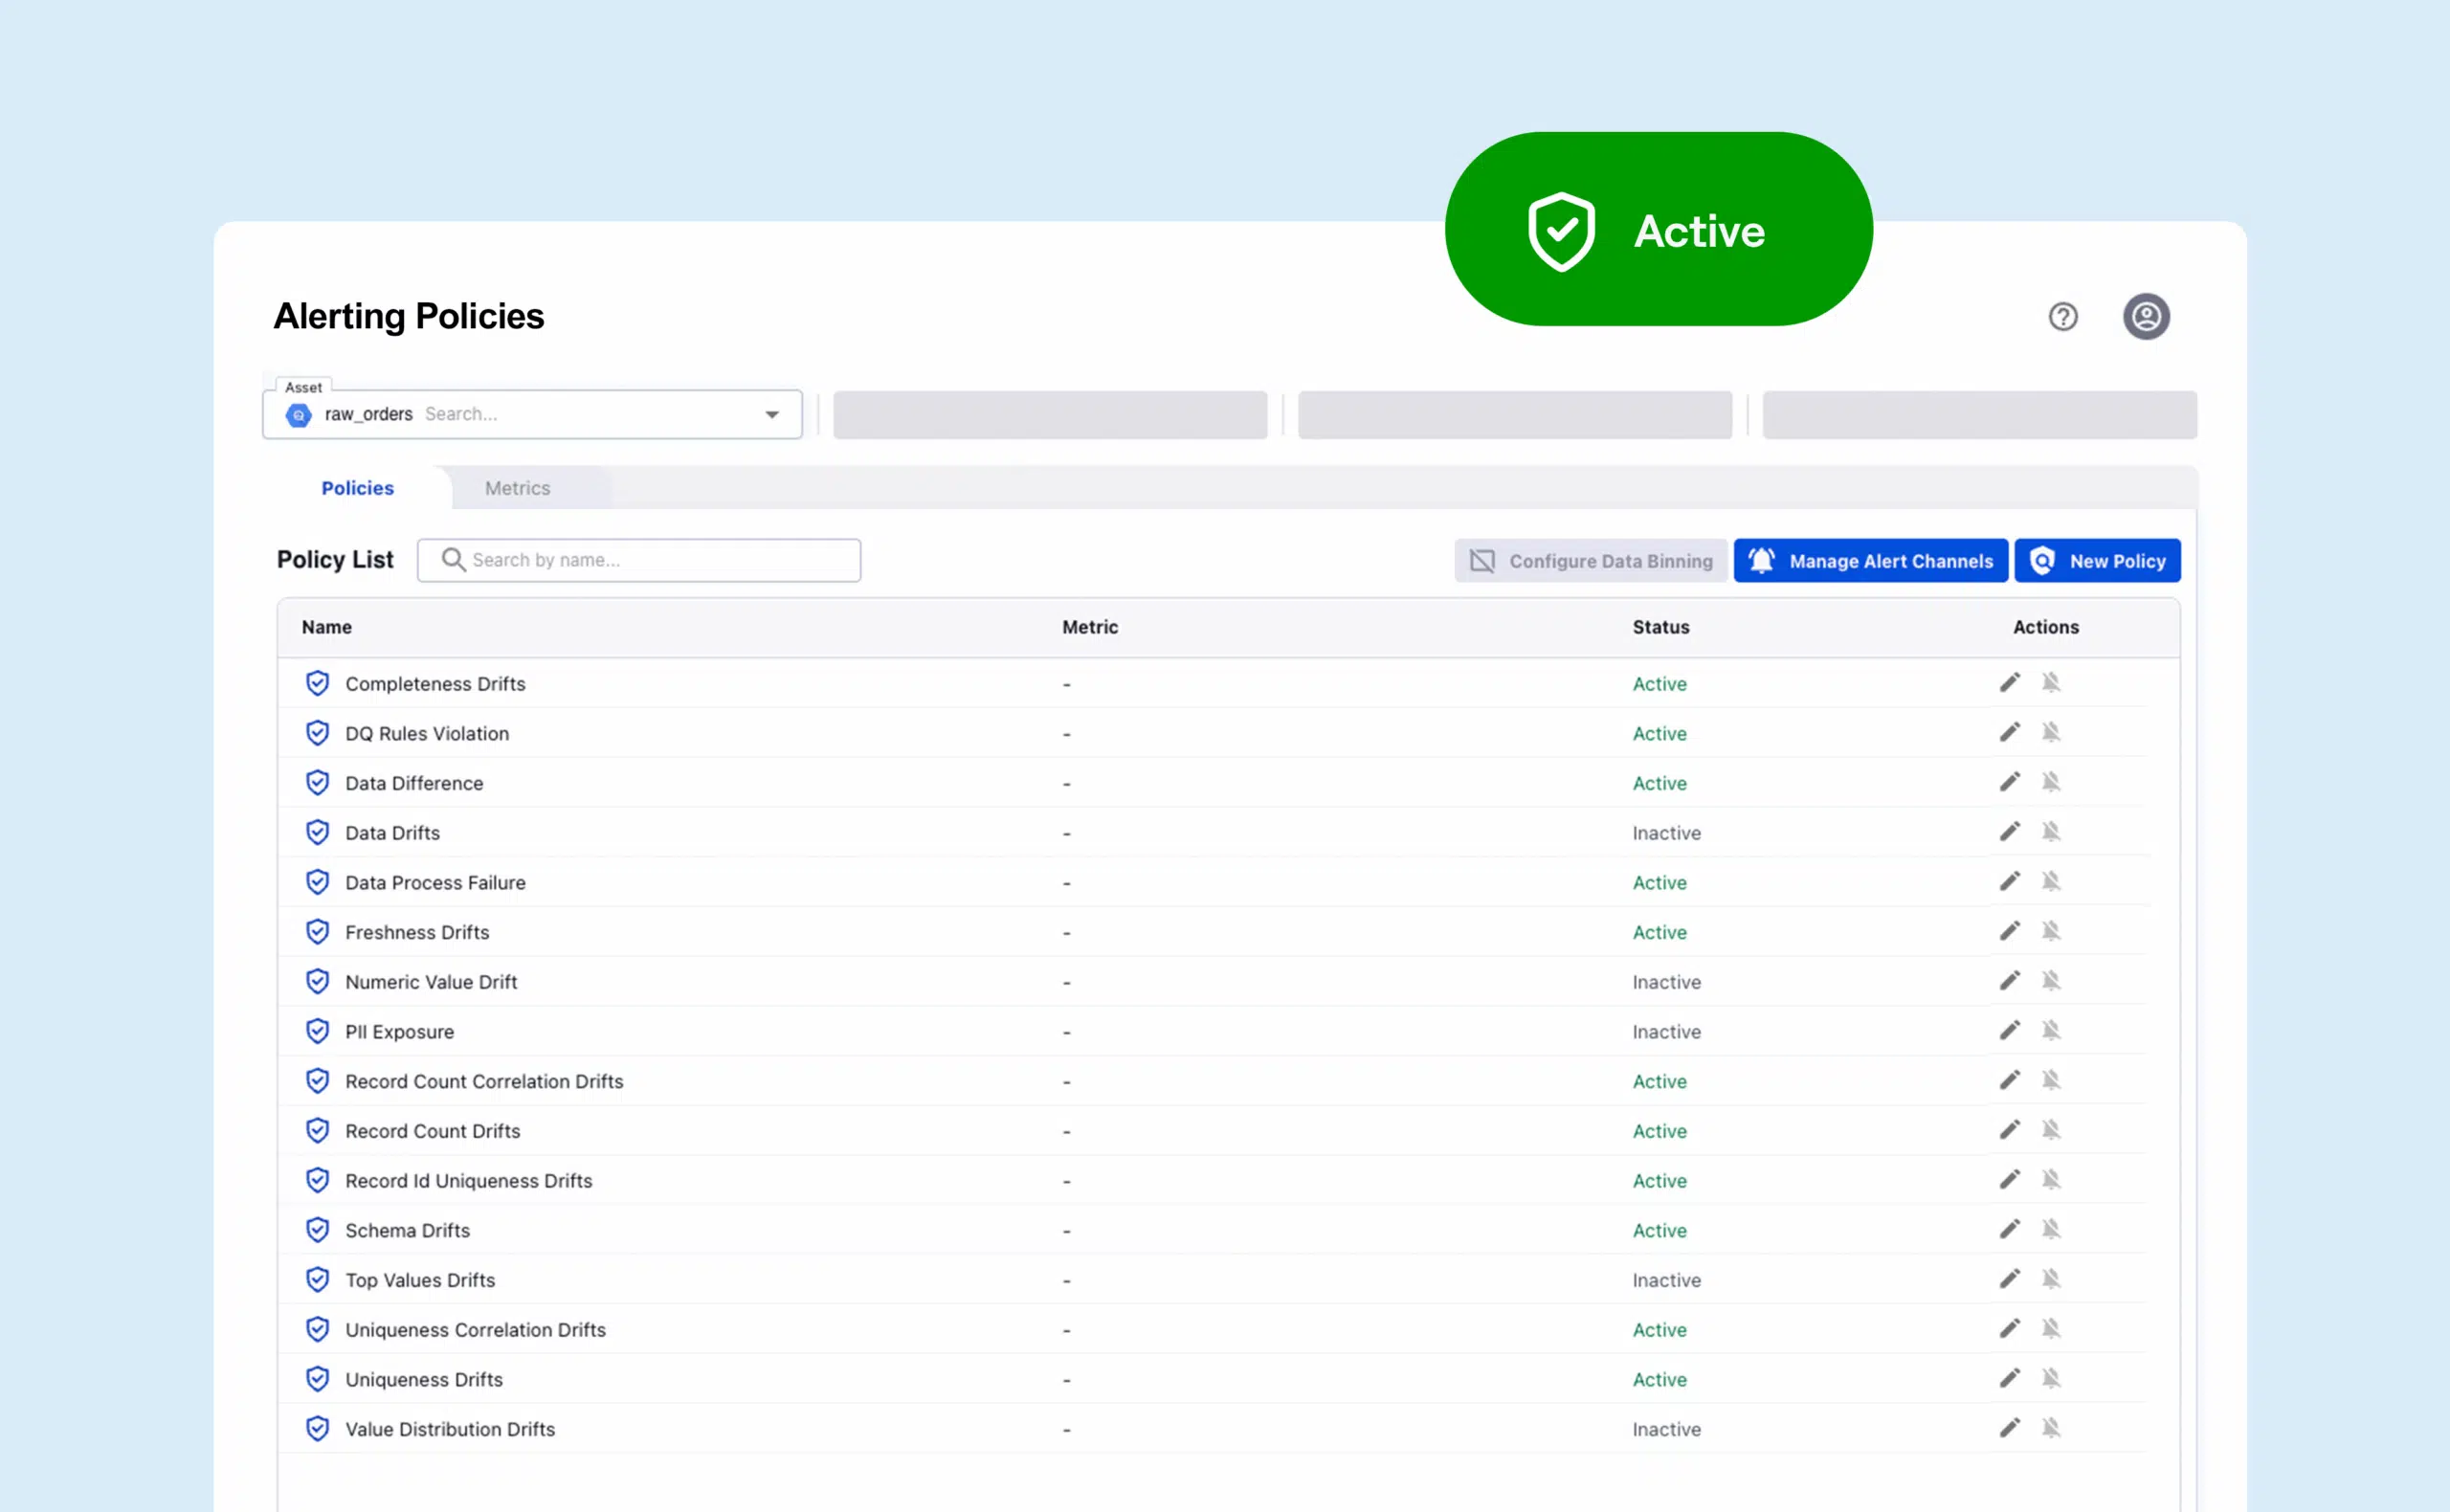
Task: Click the Search by name field
Action: coord(640,559)
